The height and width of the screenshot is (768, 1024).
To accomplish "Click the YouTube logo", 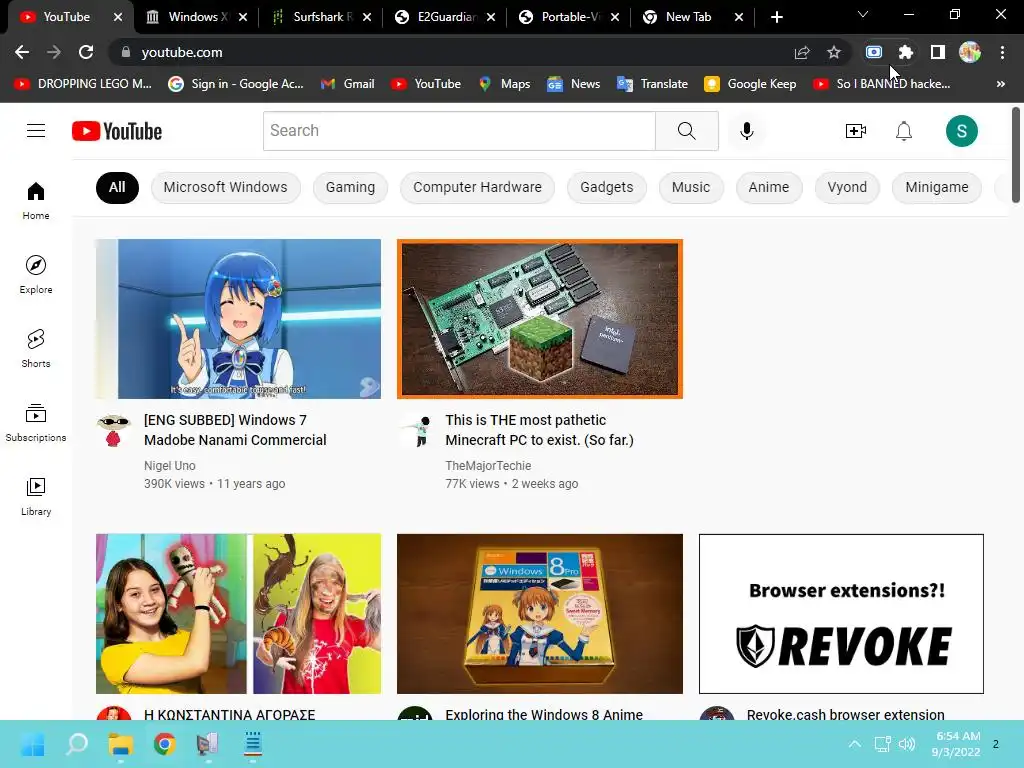I will (117, 131).
